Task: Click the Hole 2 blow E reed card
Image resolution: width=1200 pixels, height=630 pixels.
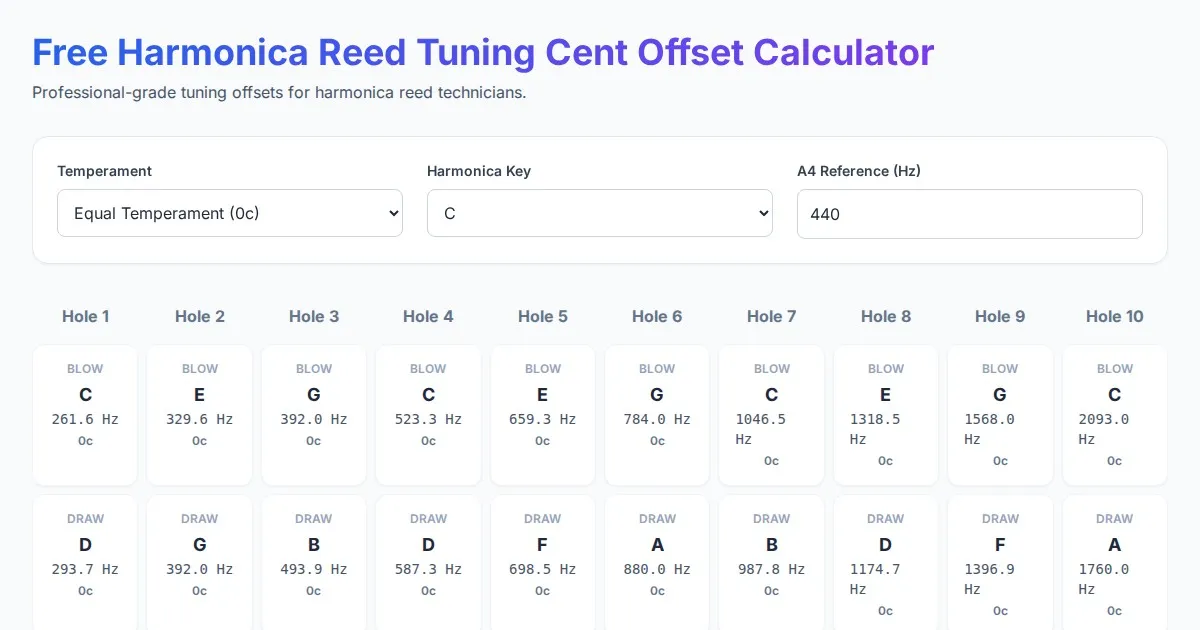Action: [199, 414]
